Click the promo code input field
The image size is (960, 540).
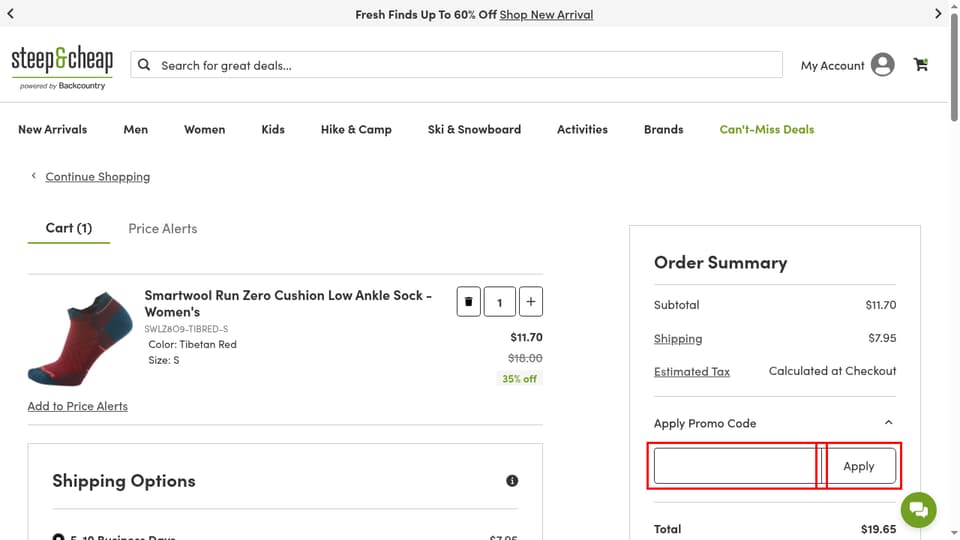(x=737, y=466)
